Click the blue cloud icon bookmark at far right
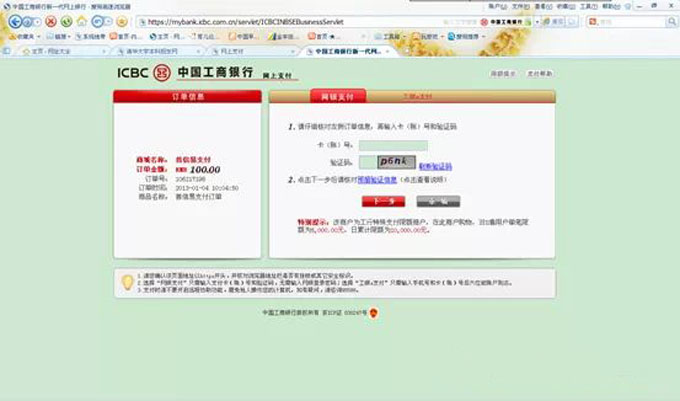The height and width of the screenshot is (401, 680). point(451,36)
